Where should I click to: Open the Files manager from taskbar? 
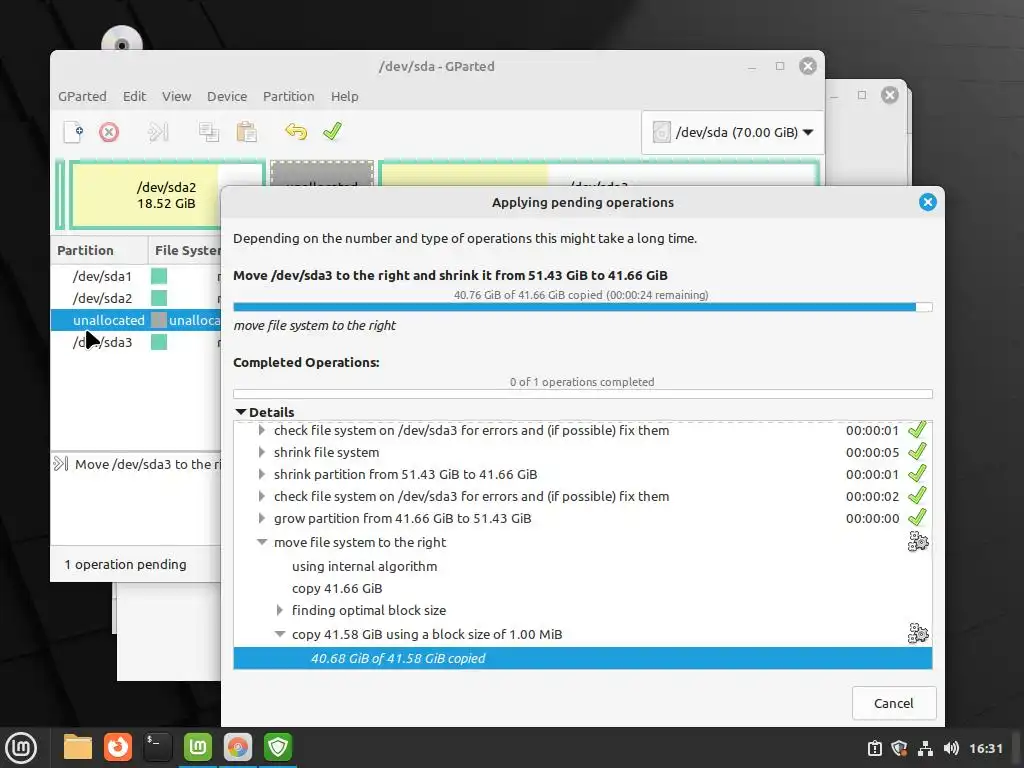click(x=78, y=747)
